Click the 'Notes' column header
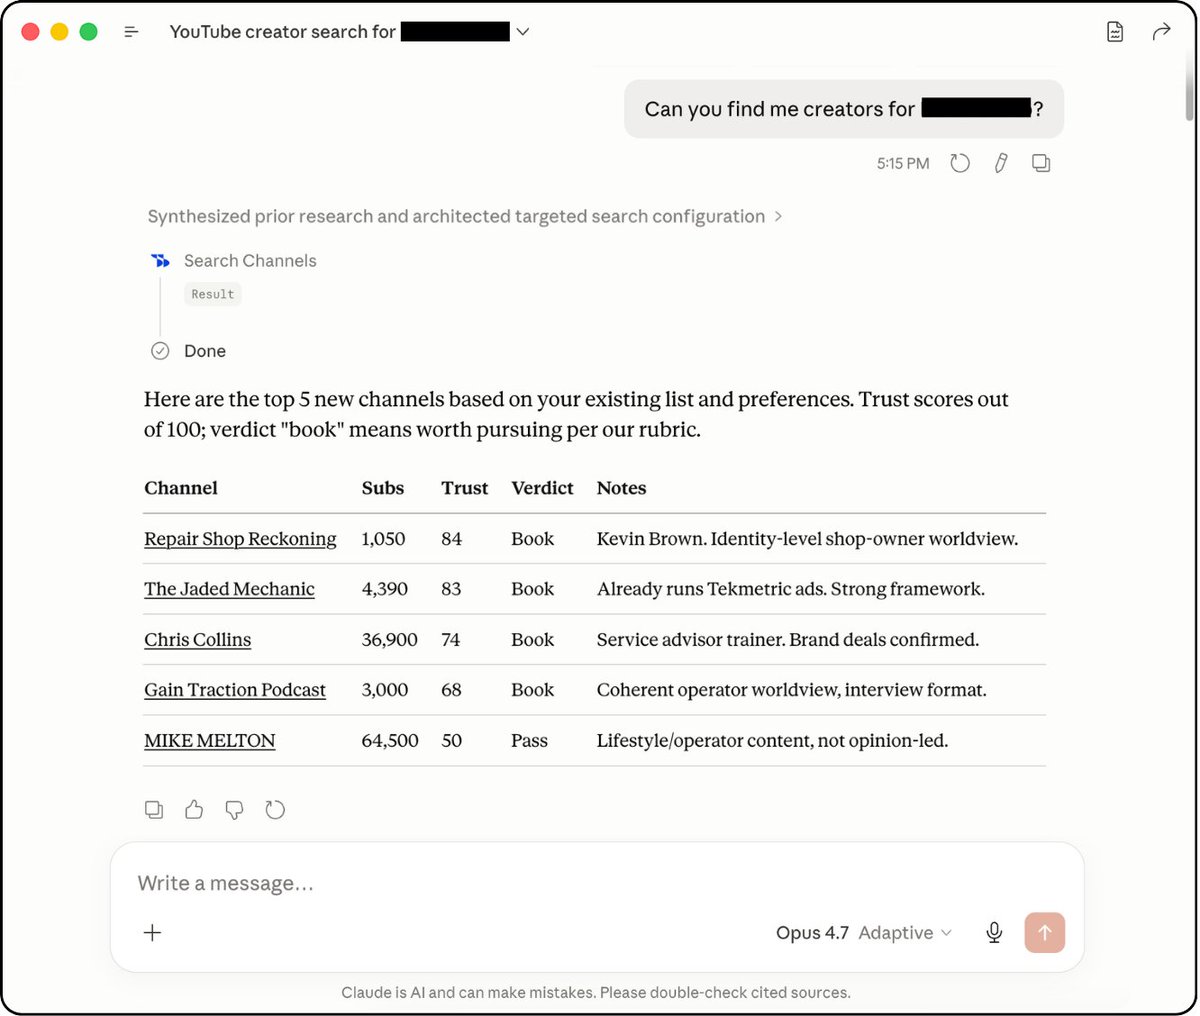Viewport: 1200px width, 1016px height. 621,488
